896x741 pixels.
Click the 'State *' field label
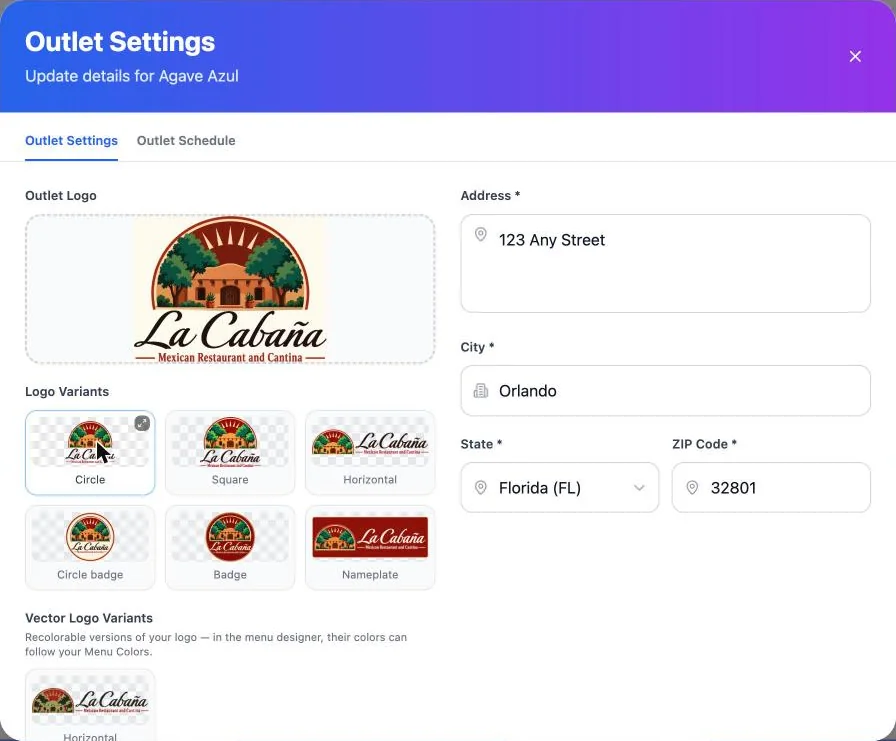[481, 444]
